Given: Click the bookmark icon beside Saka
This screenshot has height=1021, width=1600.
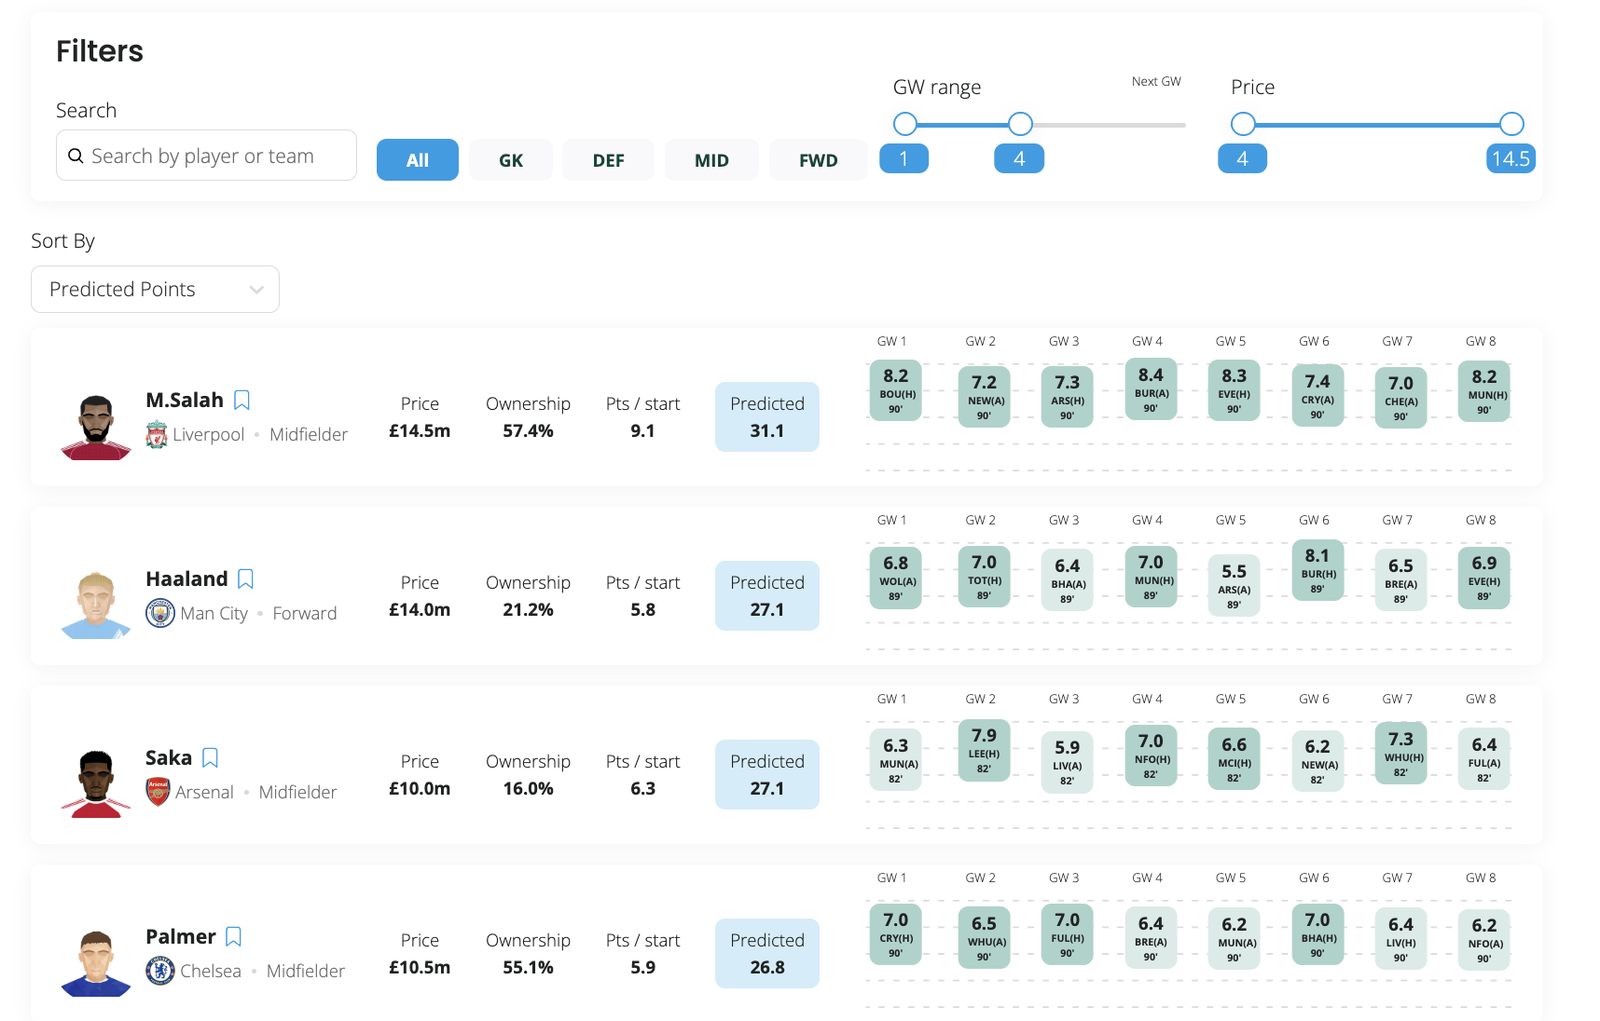Looking at the screenshot, I should pyautogui.click(x=210, y=758).
